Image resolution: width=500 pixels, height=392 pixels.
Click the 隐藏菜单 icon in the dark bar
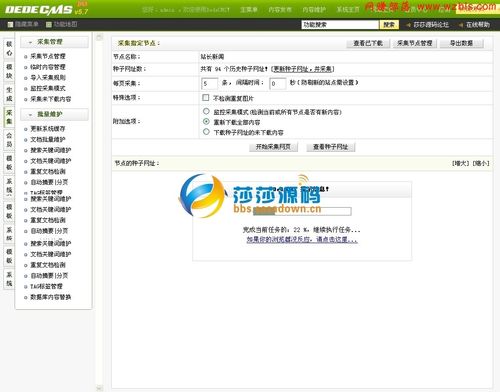(10, 24)
